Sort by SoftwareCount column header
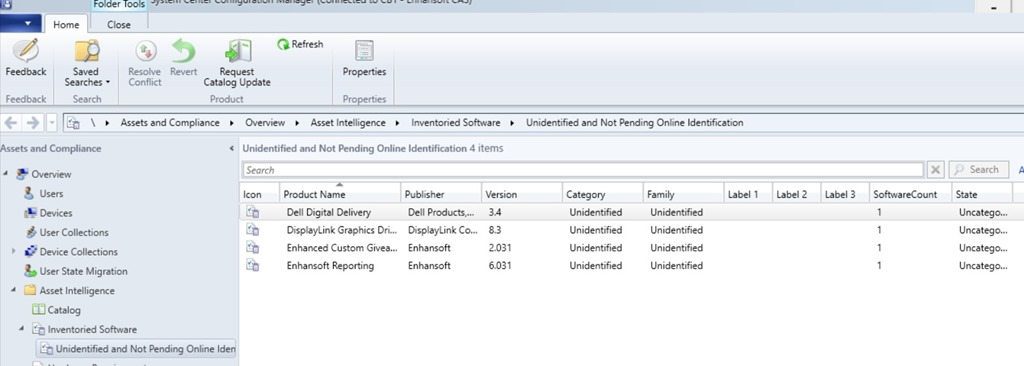 [910, 194]
